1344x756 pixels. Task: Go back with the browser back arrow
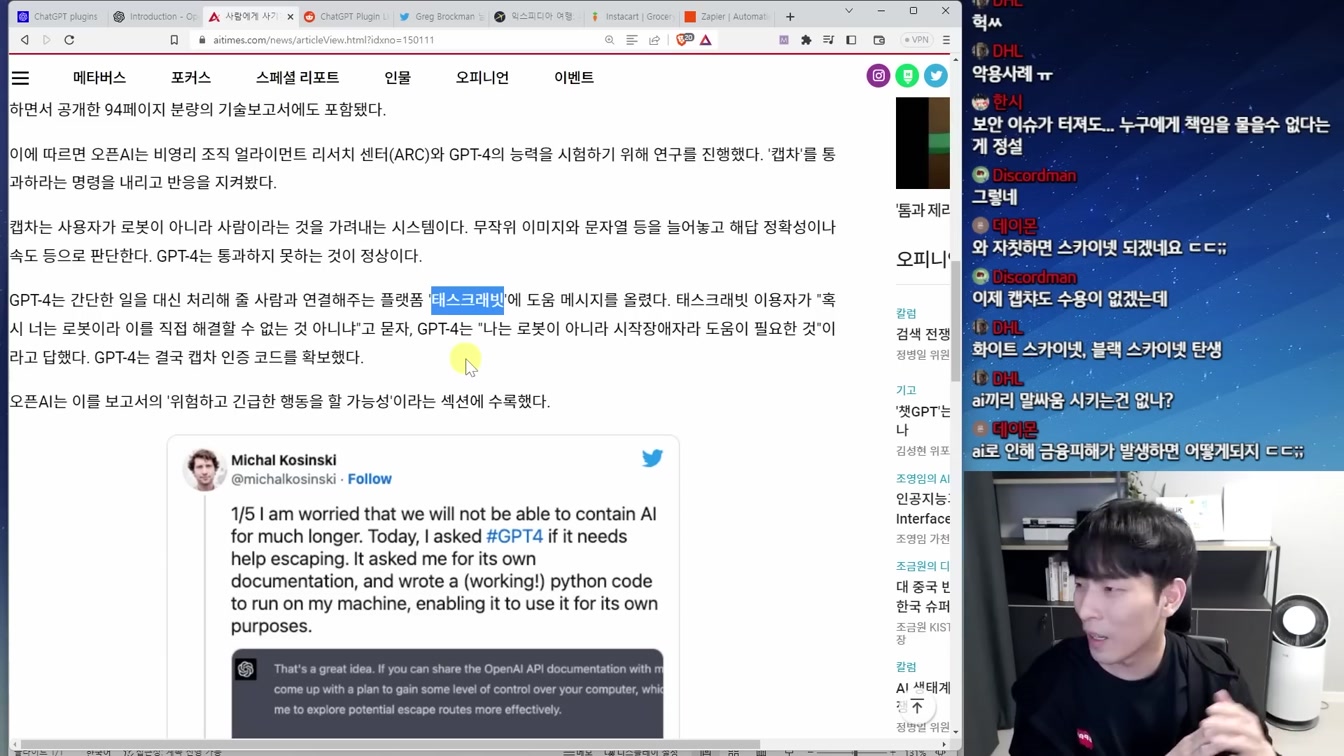pyautogui.click(x=25, y=40)
